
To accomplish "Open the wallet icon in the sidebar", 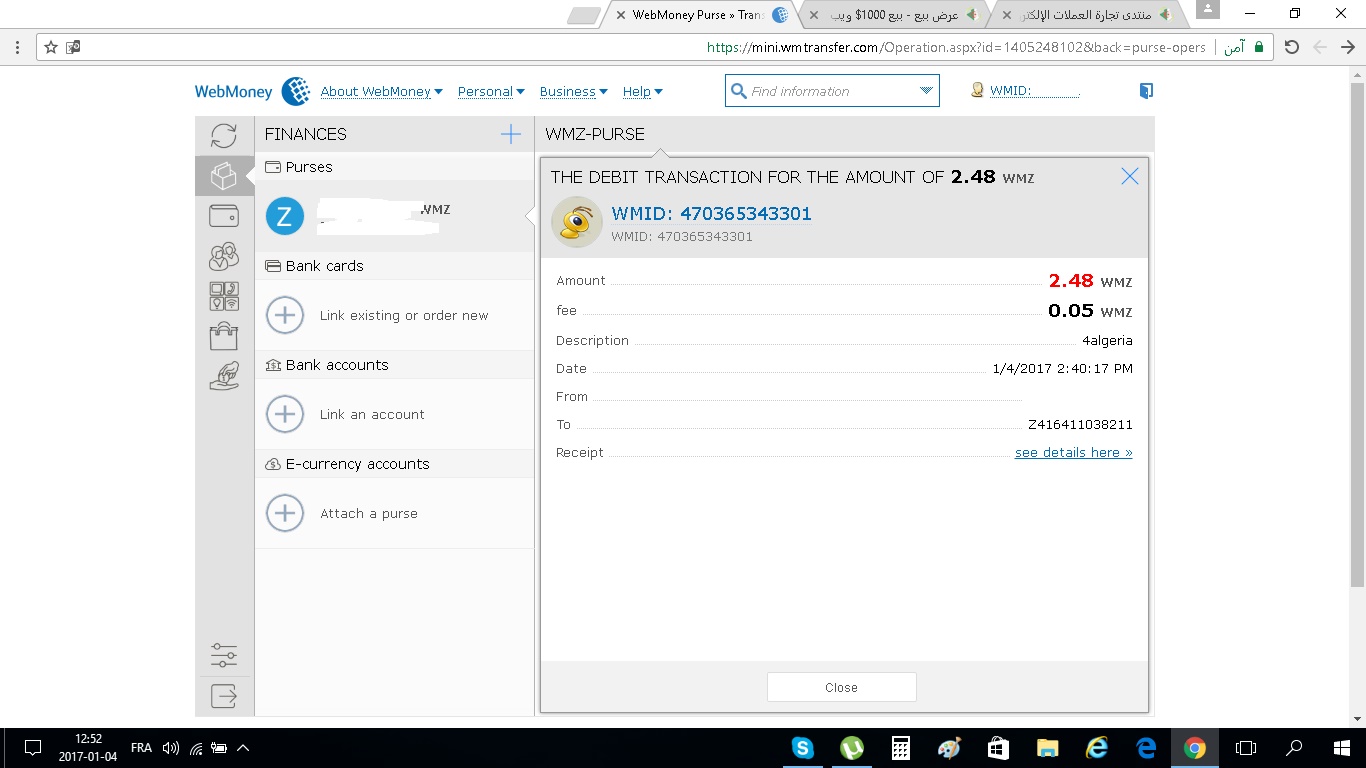I will point(224,215).
